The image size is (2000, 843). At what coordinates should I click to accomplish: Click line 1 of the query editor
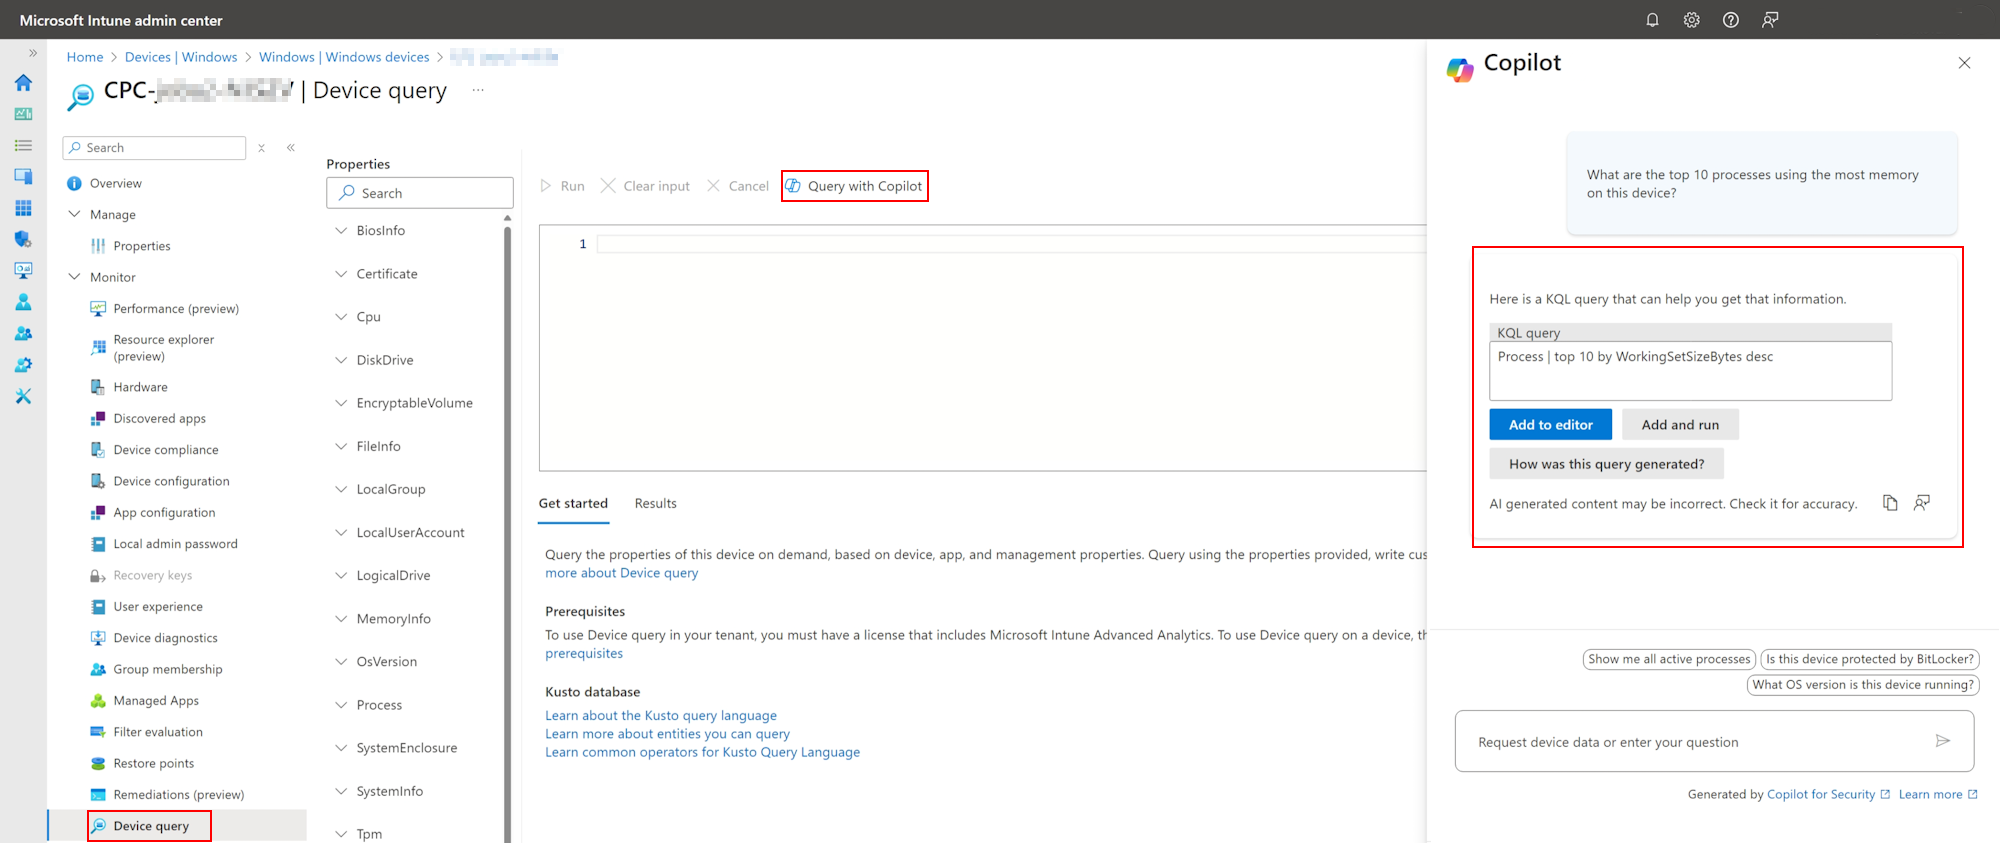click(x=1010, y=244)
